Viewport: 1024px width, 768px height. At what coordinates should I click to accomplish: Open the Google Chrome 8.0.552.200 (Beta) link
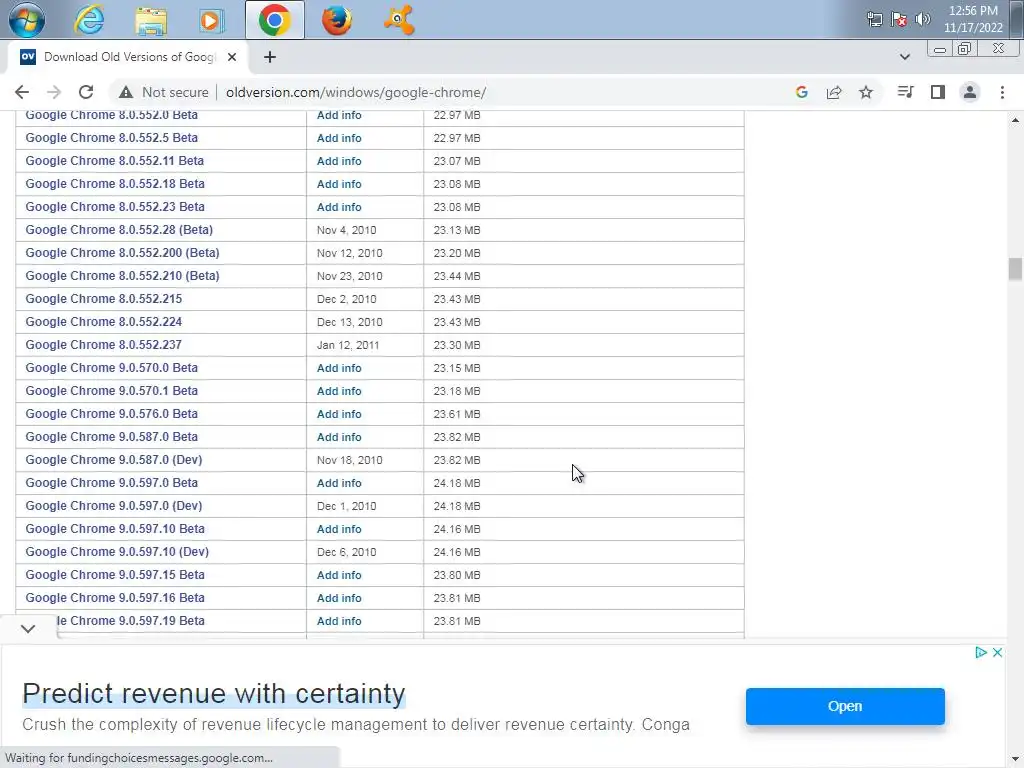click(122, 253)
